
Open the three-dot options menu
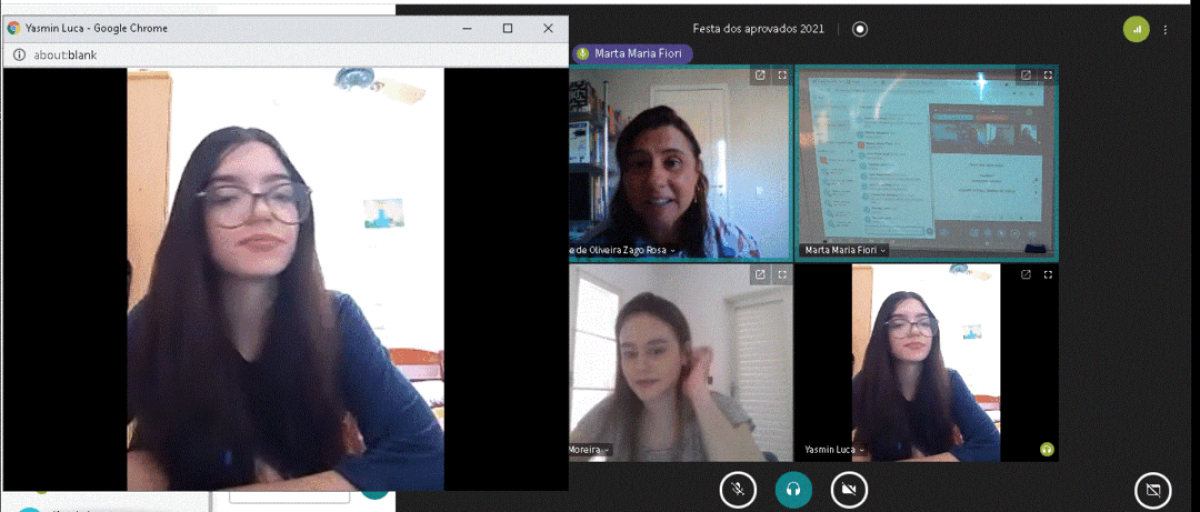(x=1165, y=30)
